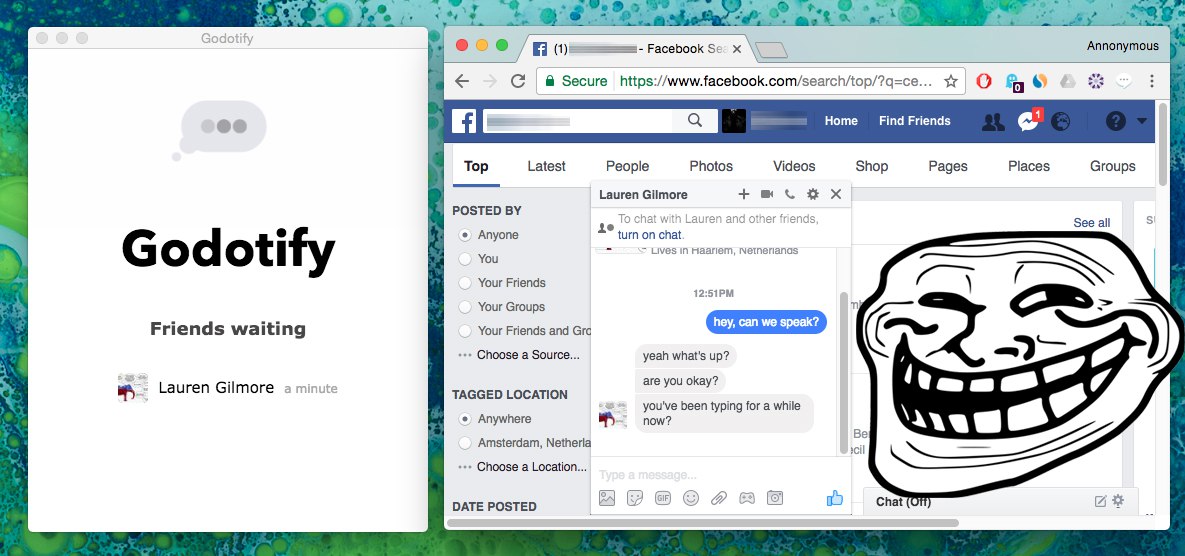Start a voice call with Lauren
Viewport: 1185px width, 556px height.
790,194
